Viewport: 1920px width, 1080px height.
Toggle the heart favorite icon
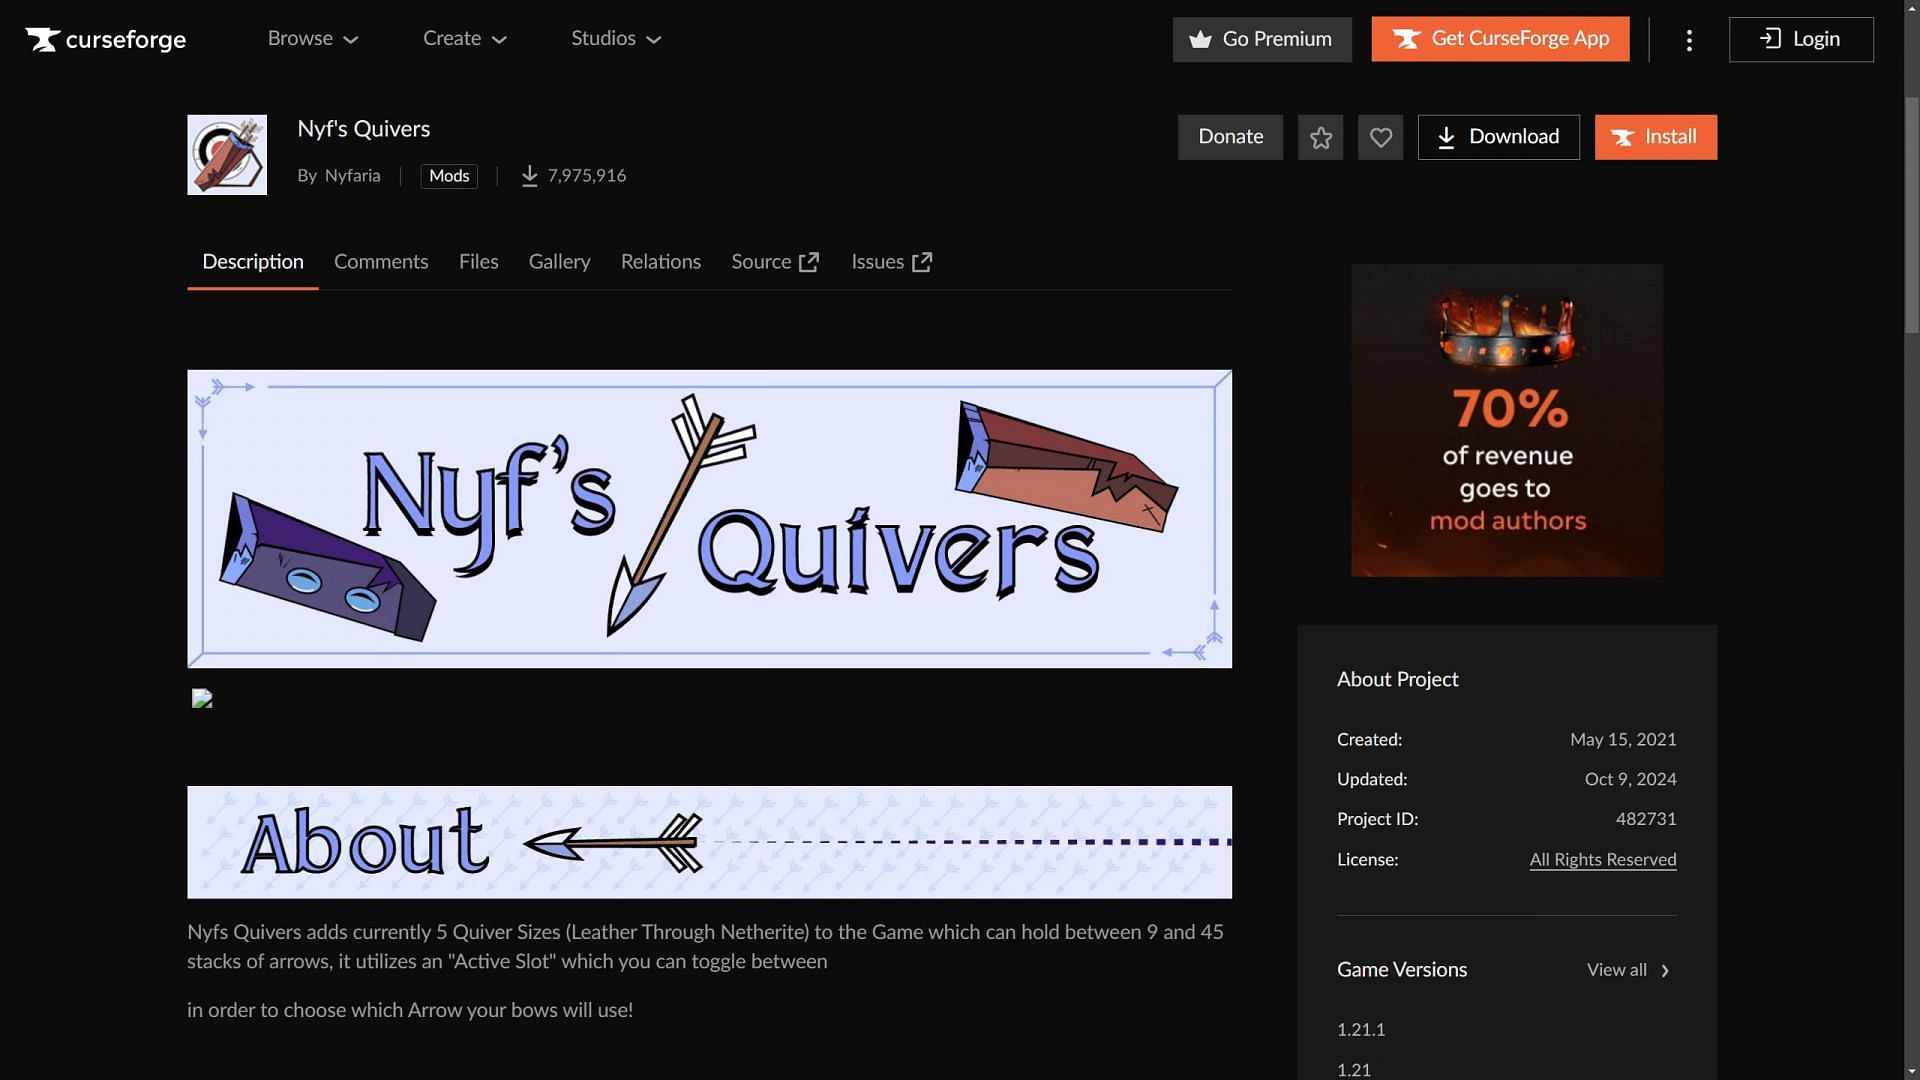click(1380, 137)
